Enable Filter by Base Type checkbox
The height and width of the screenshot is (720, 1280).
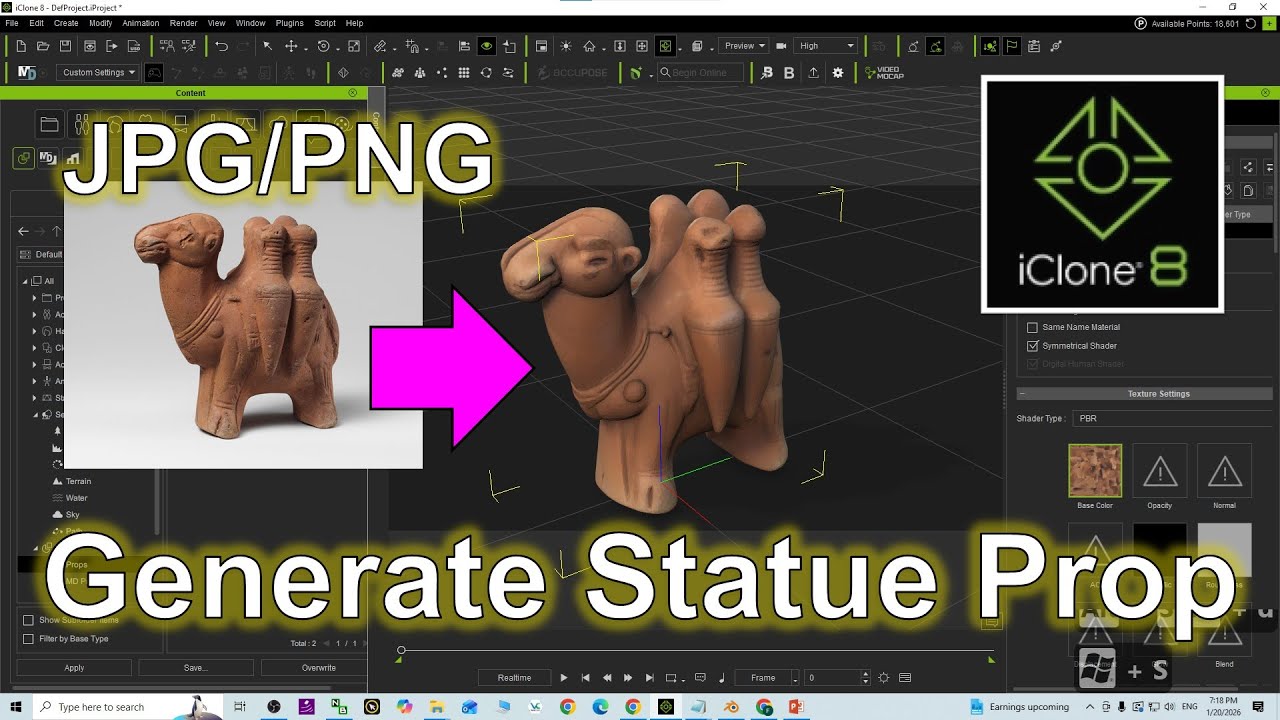(28, 639)
